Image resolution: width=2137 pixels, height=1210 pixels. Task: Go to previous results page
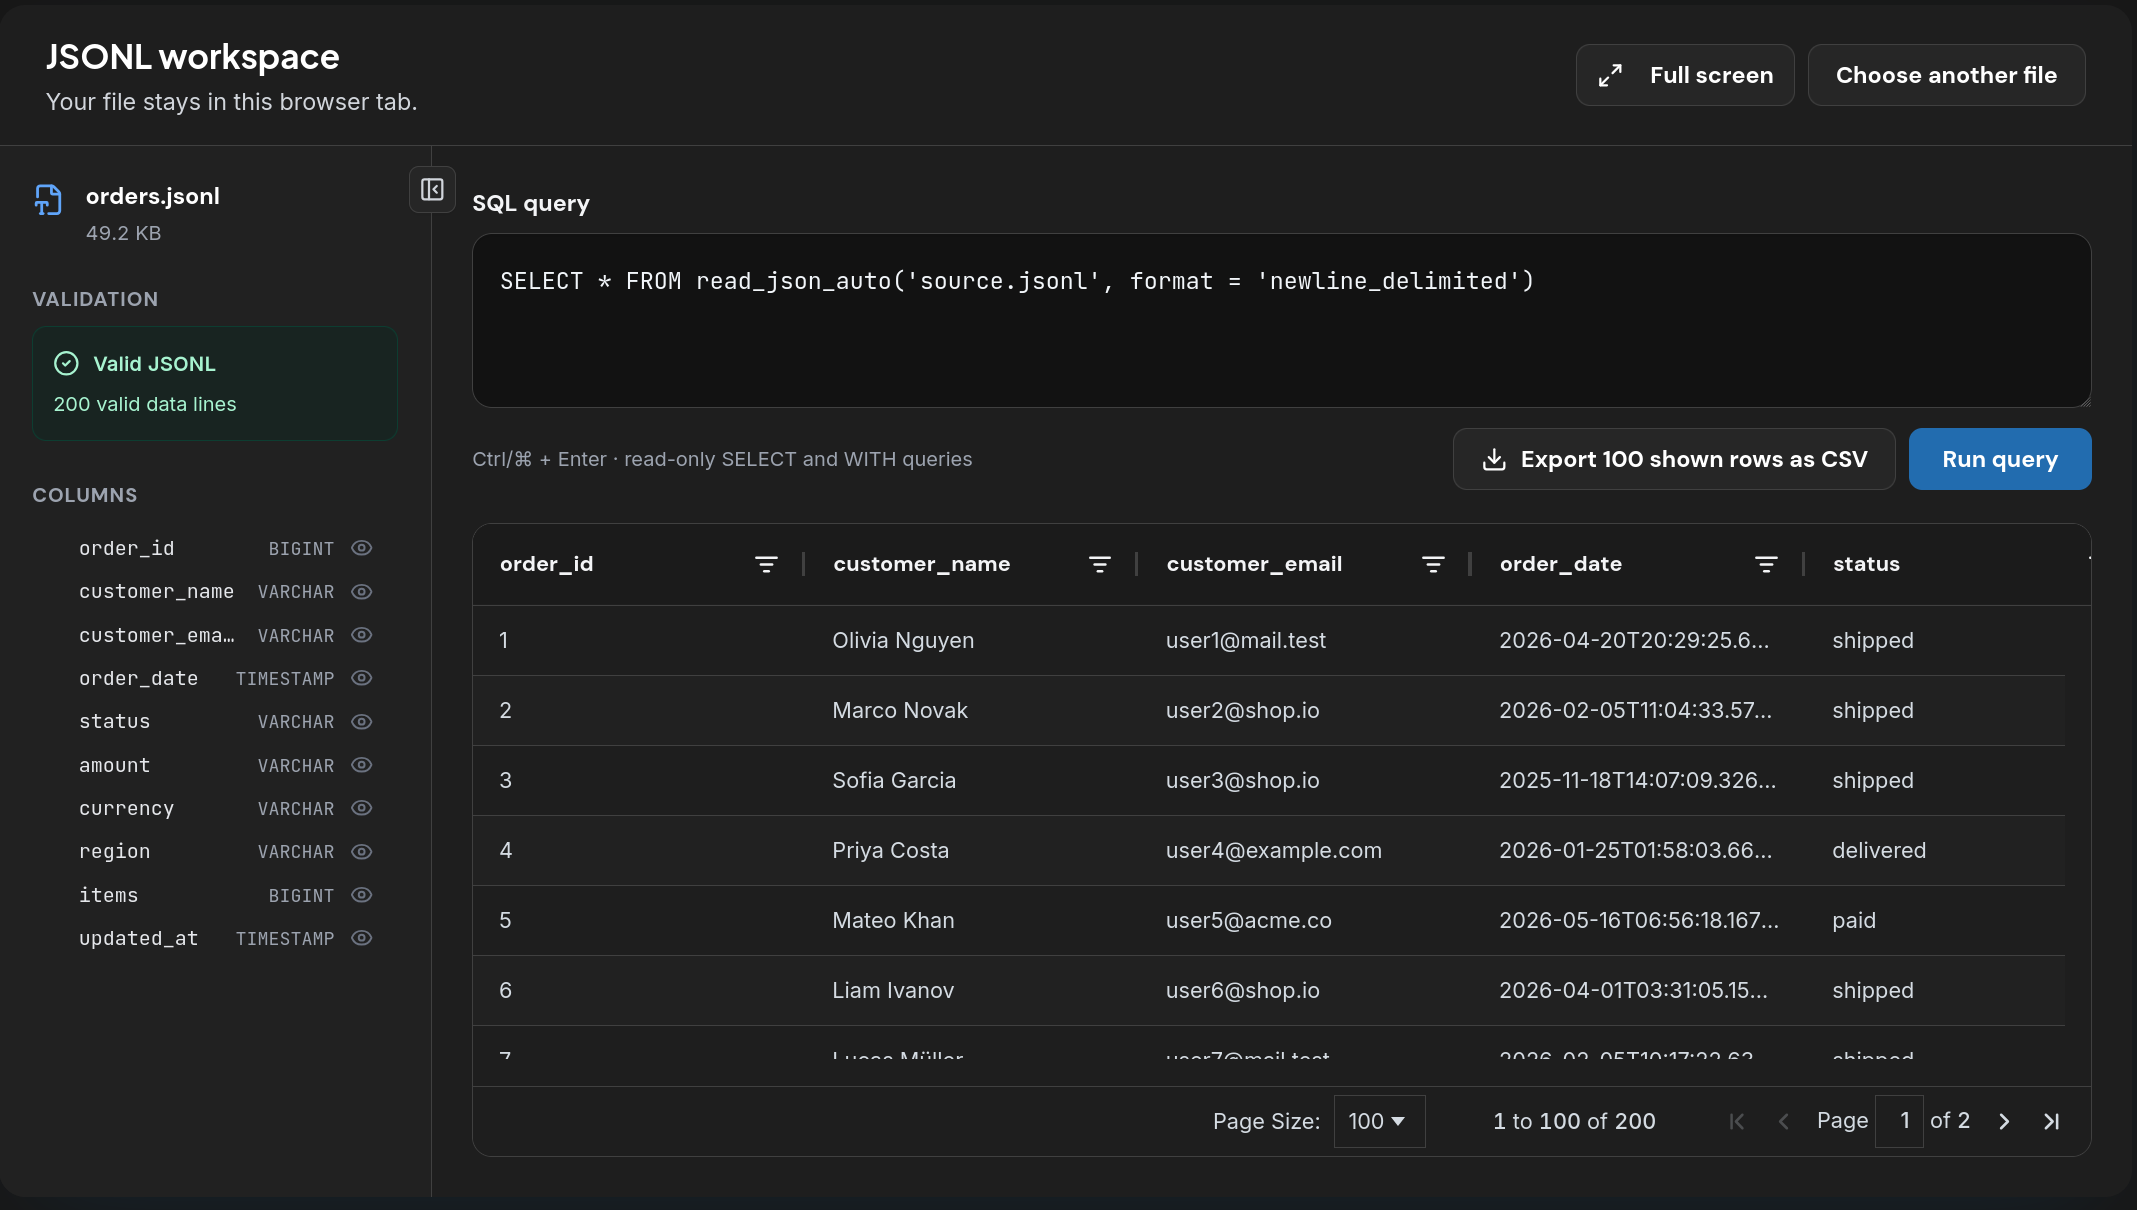(1784, 1121)
